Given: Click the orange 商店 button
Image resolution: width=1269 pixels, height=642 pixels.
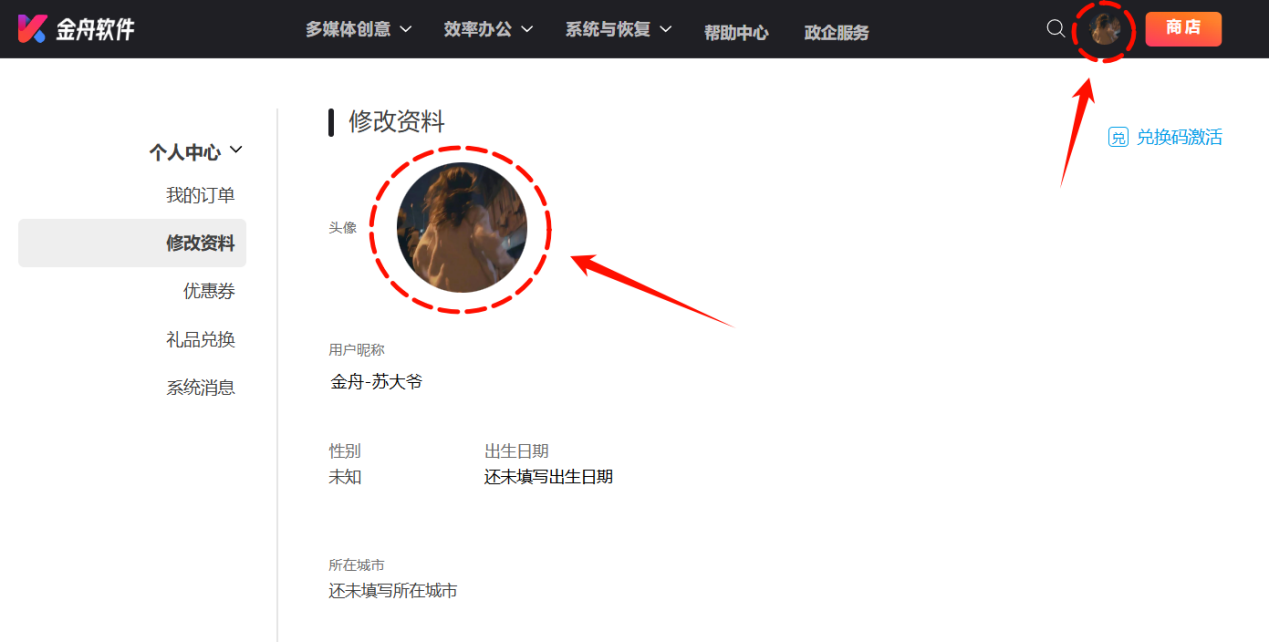Looking at the screenshot, I should coord(1183,29).
